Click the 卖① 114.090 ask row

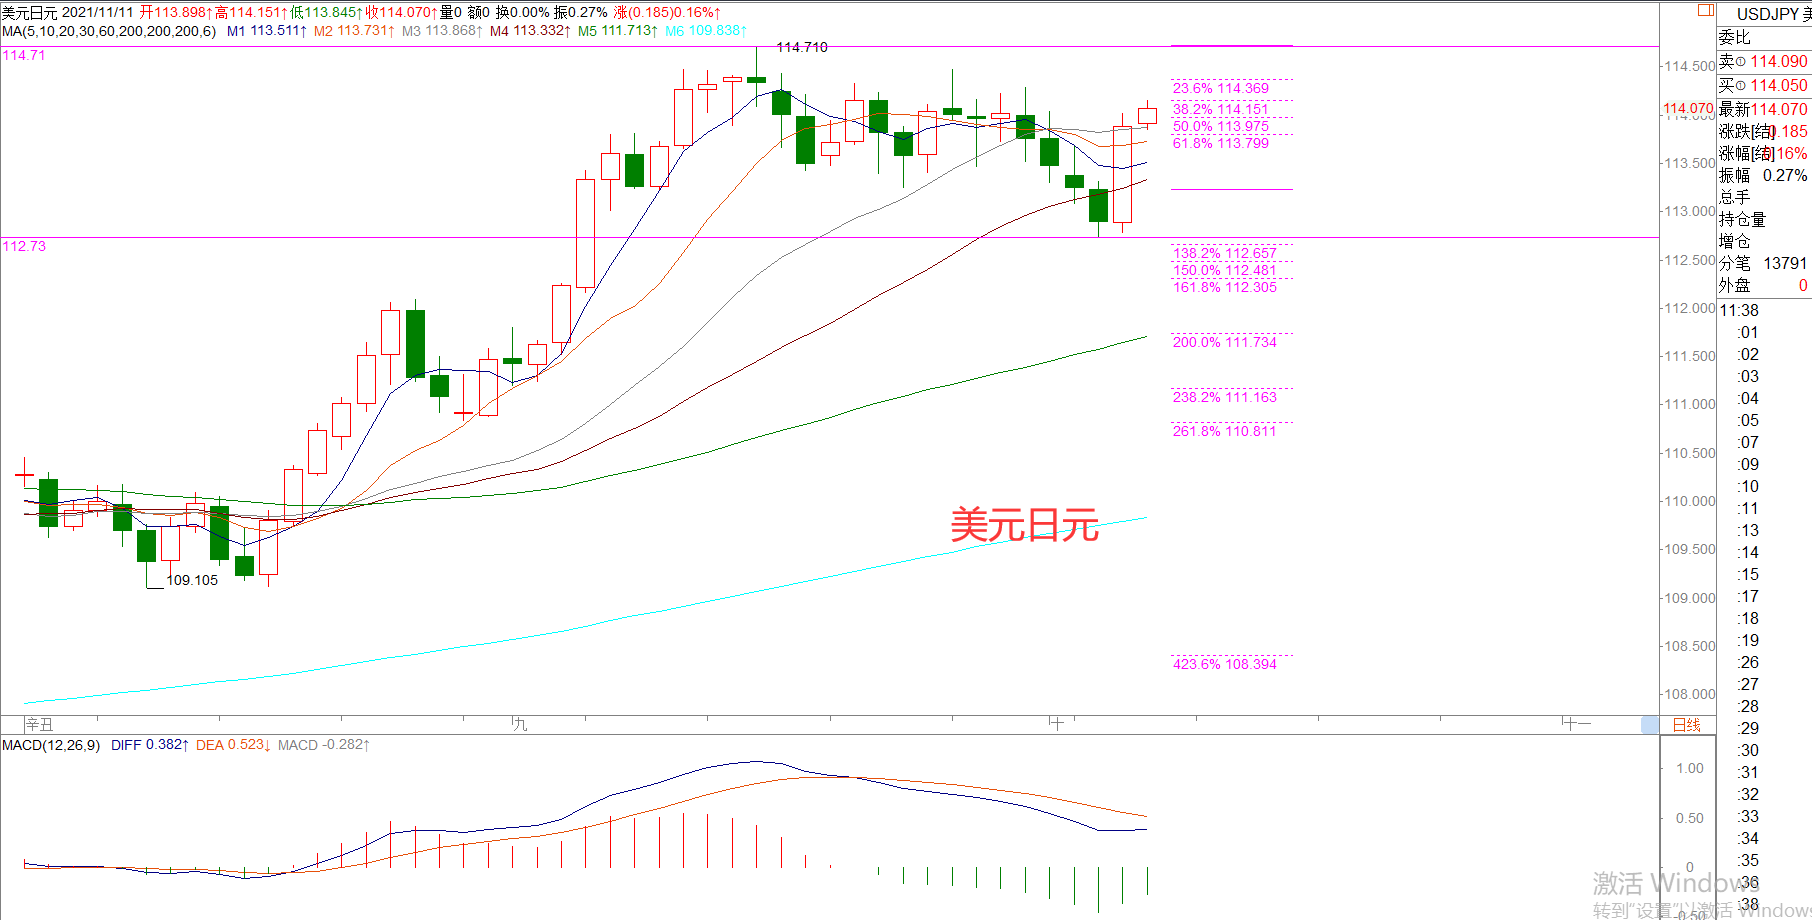1764,62
